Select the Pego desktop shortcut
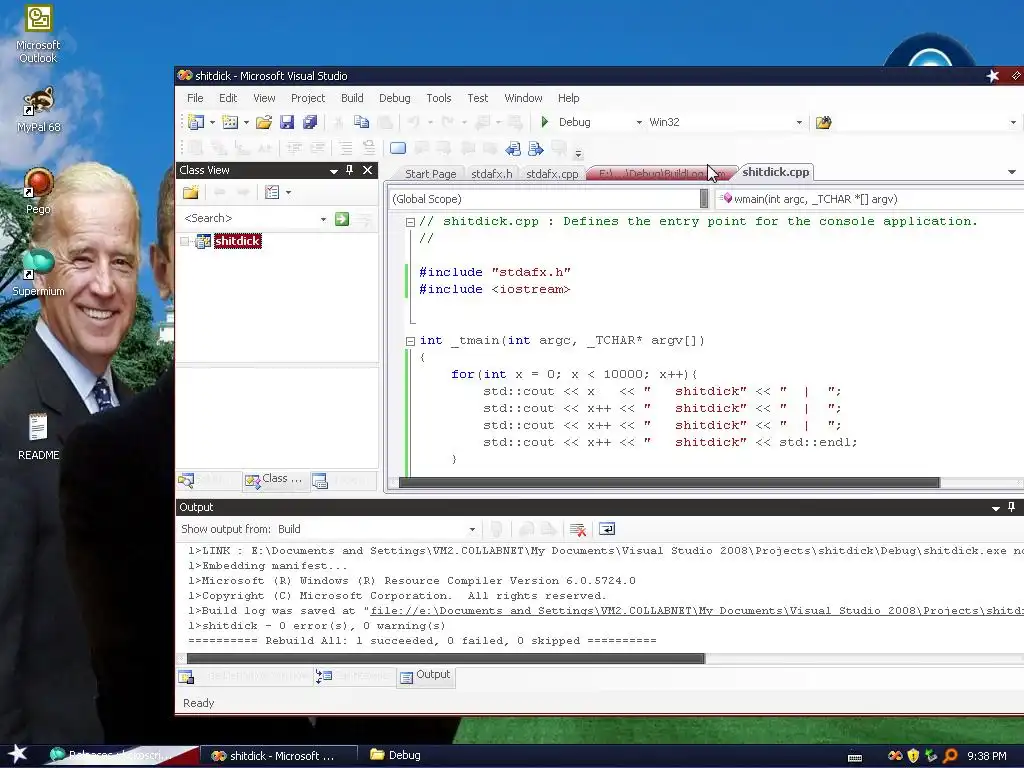 [x=38, y=191]
